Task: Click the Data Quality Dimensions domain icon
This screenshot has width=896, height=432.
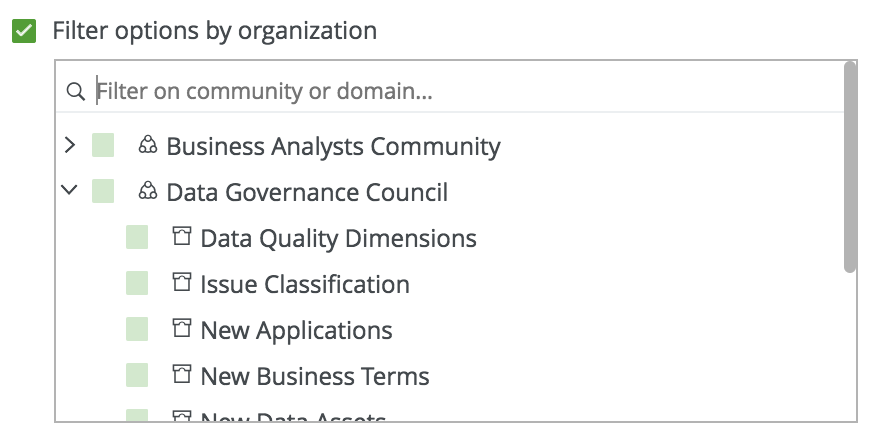Action: click(x=181, y=237)
